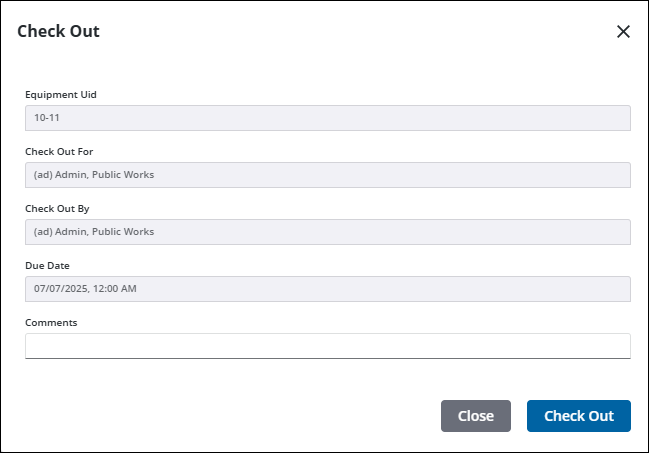
Task: Select the Check Out By field
Action: tap(327, 232)
